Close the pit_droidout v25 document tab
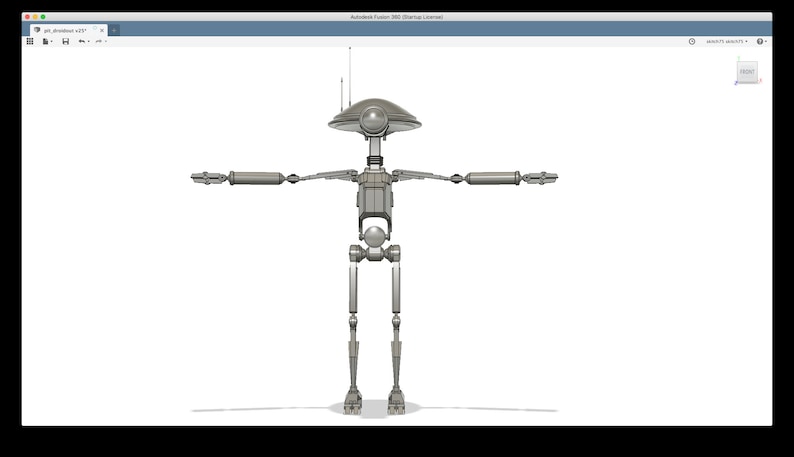794x457 pixels. [x=102, y=30]
